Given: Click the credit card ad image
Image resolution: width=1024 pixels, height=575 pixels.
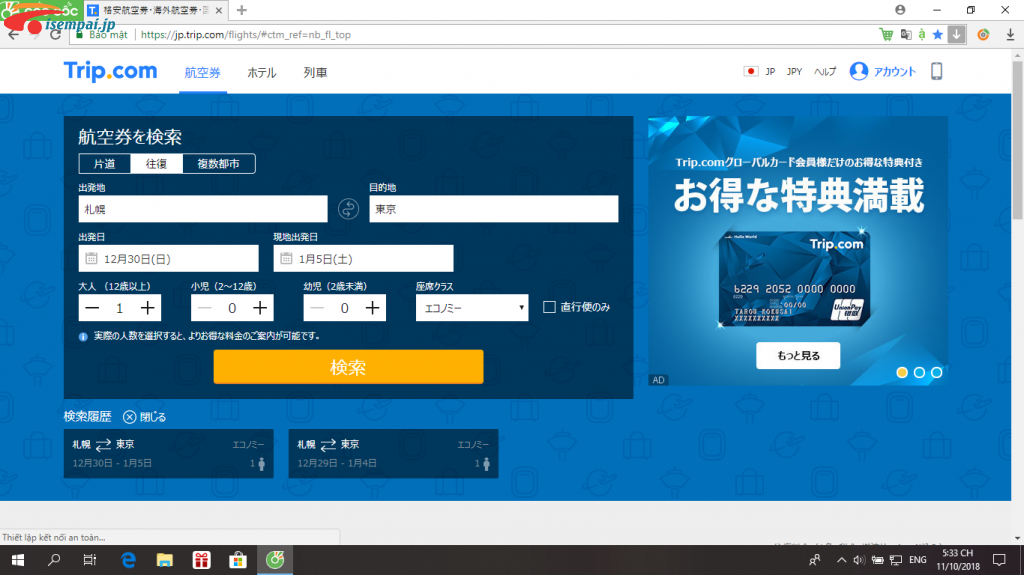Looking at the screenshot, I should pos(794,279).
